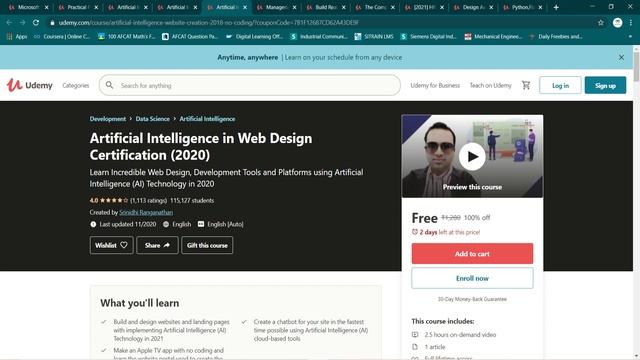
Task: Click the search magnifier icon
Action: [109, 85]
